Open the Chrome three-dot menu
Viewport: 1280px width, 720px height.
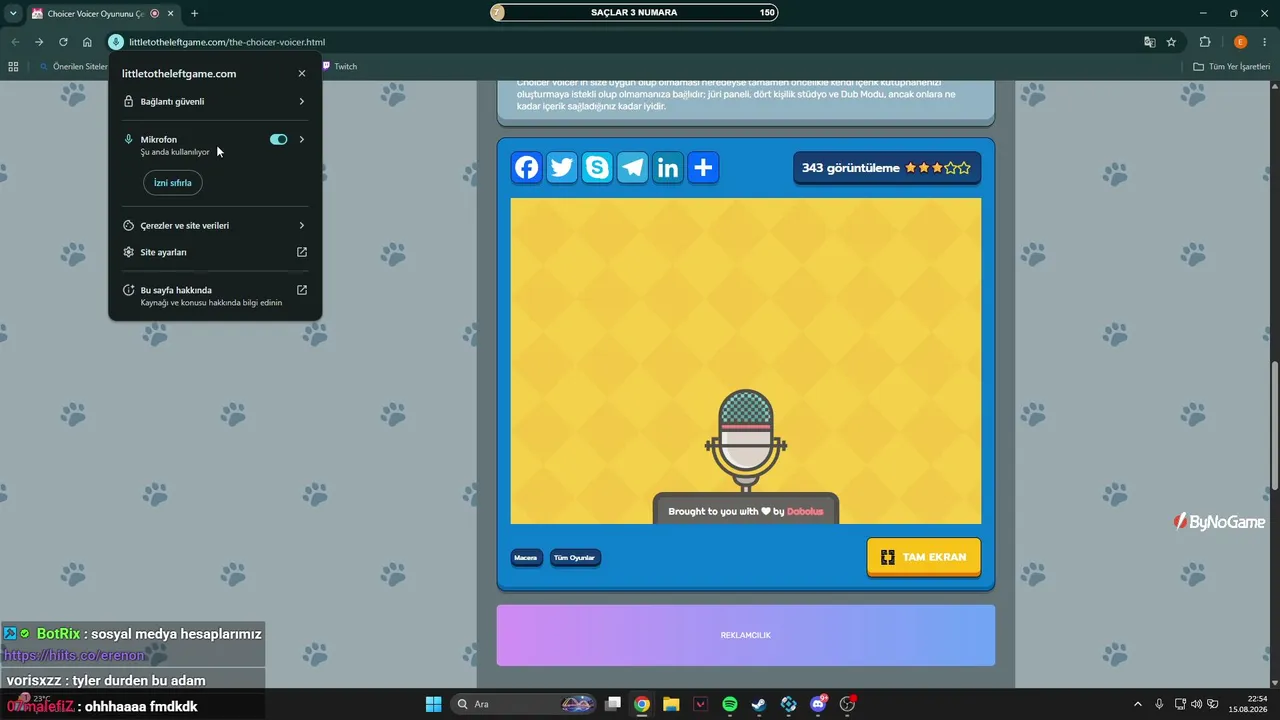coord(1265,42)
